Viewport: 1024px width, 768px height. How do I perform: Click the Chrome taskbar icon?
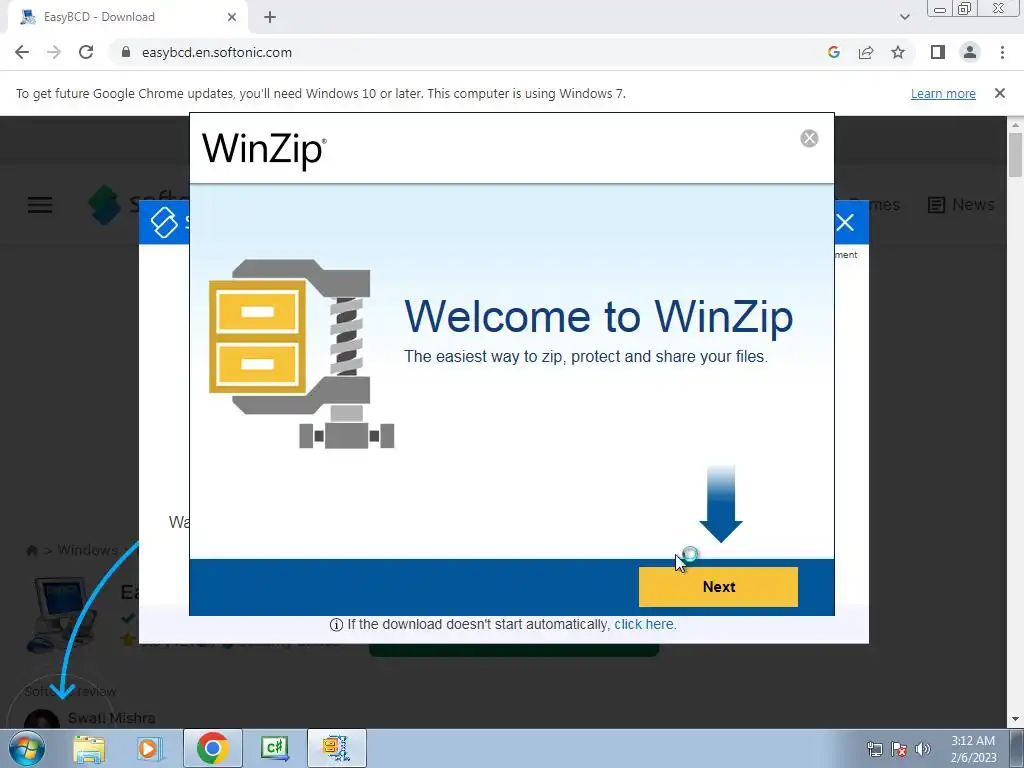[212, 748]
